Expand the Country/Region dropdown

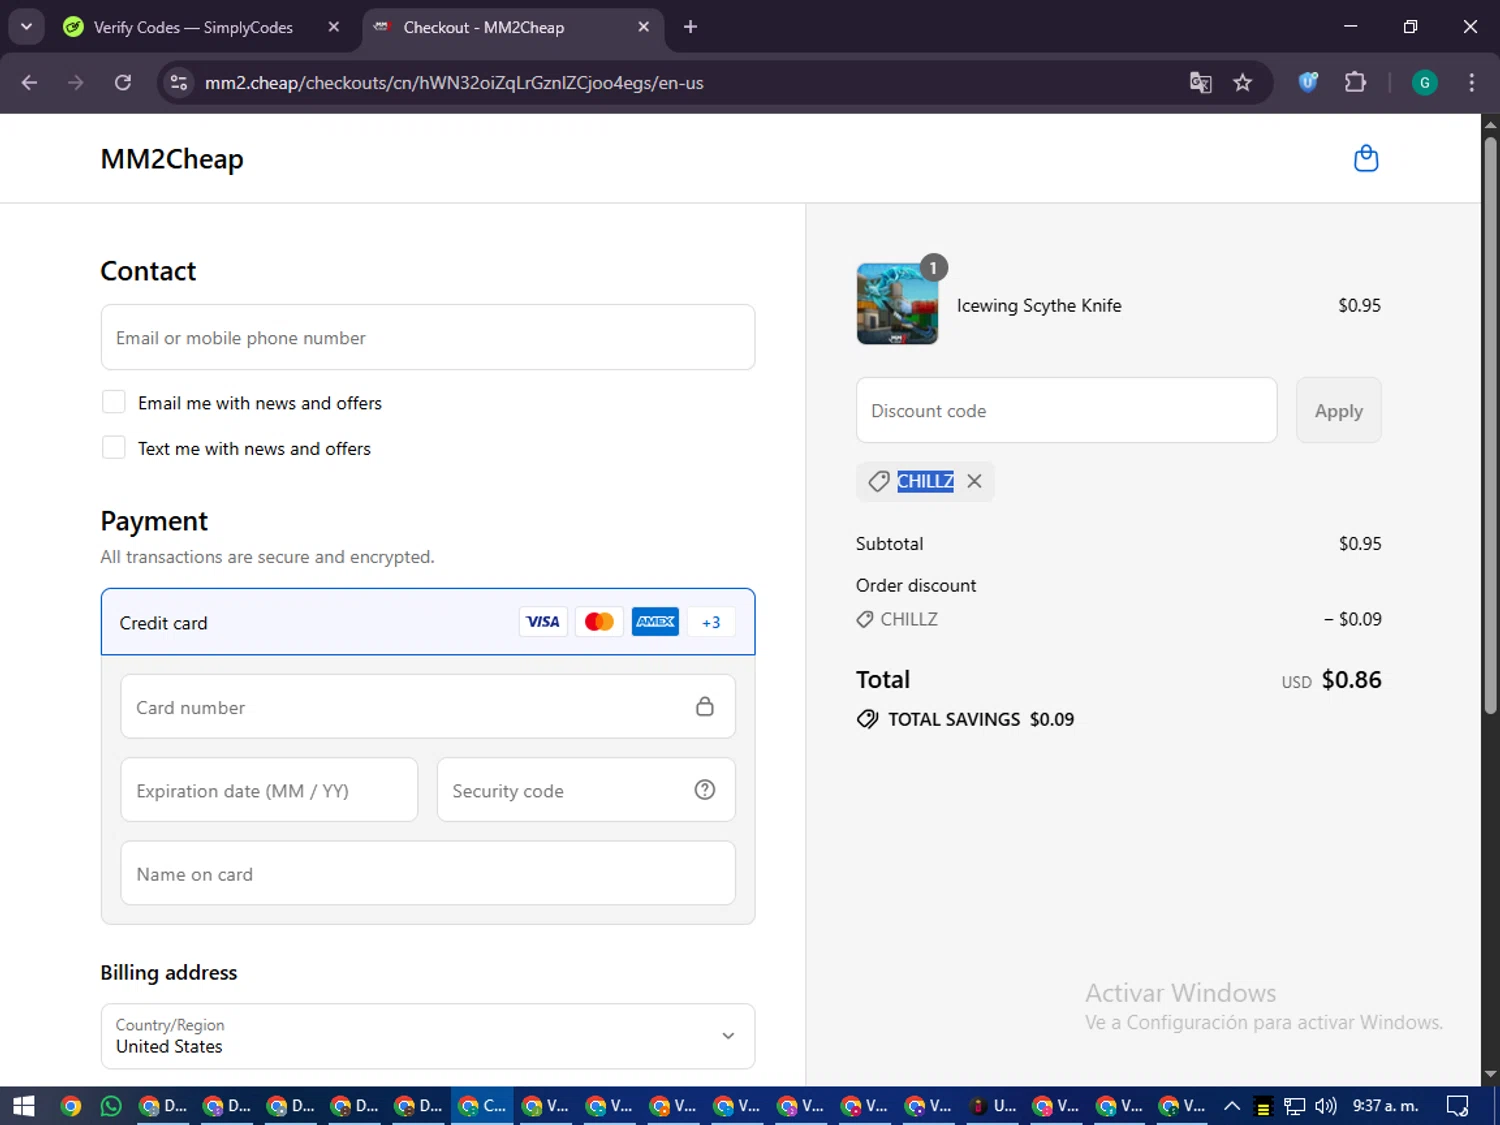pyautogui.click(x=428, y=1036)
